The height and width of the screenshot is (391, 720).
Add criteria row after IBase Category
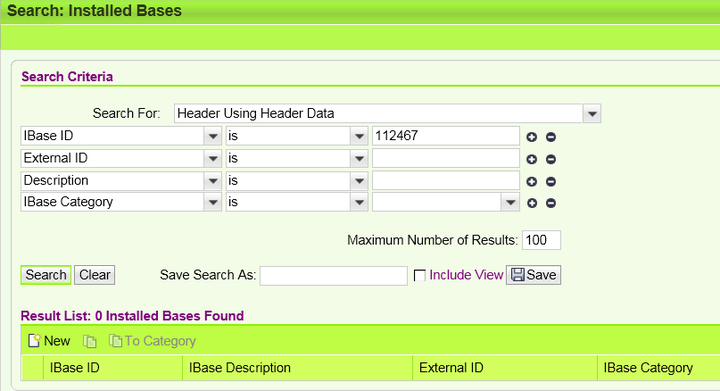532,203
